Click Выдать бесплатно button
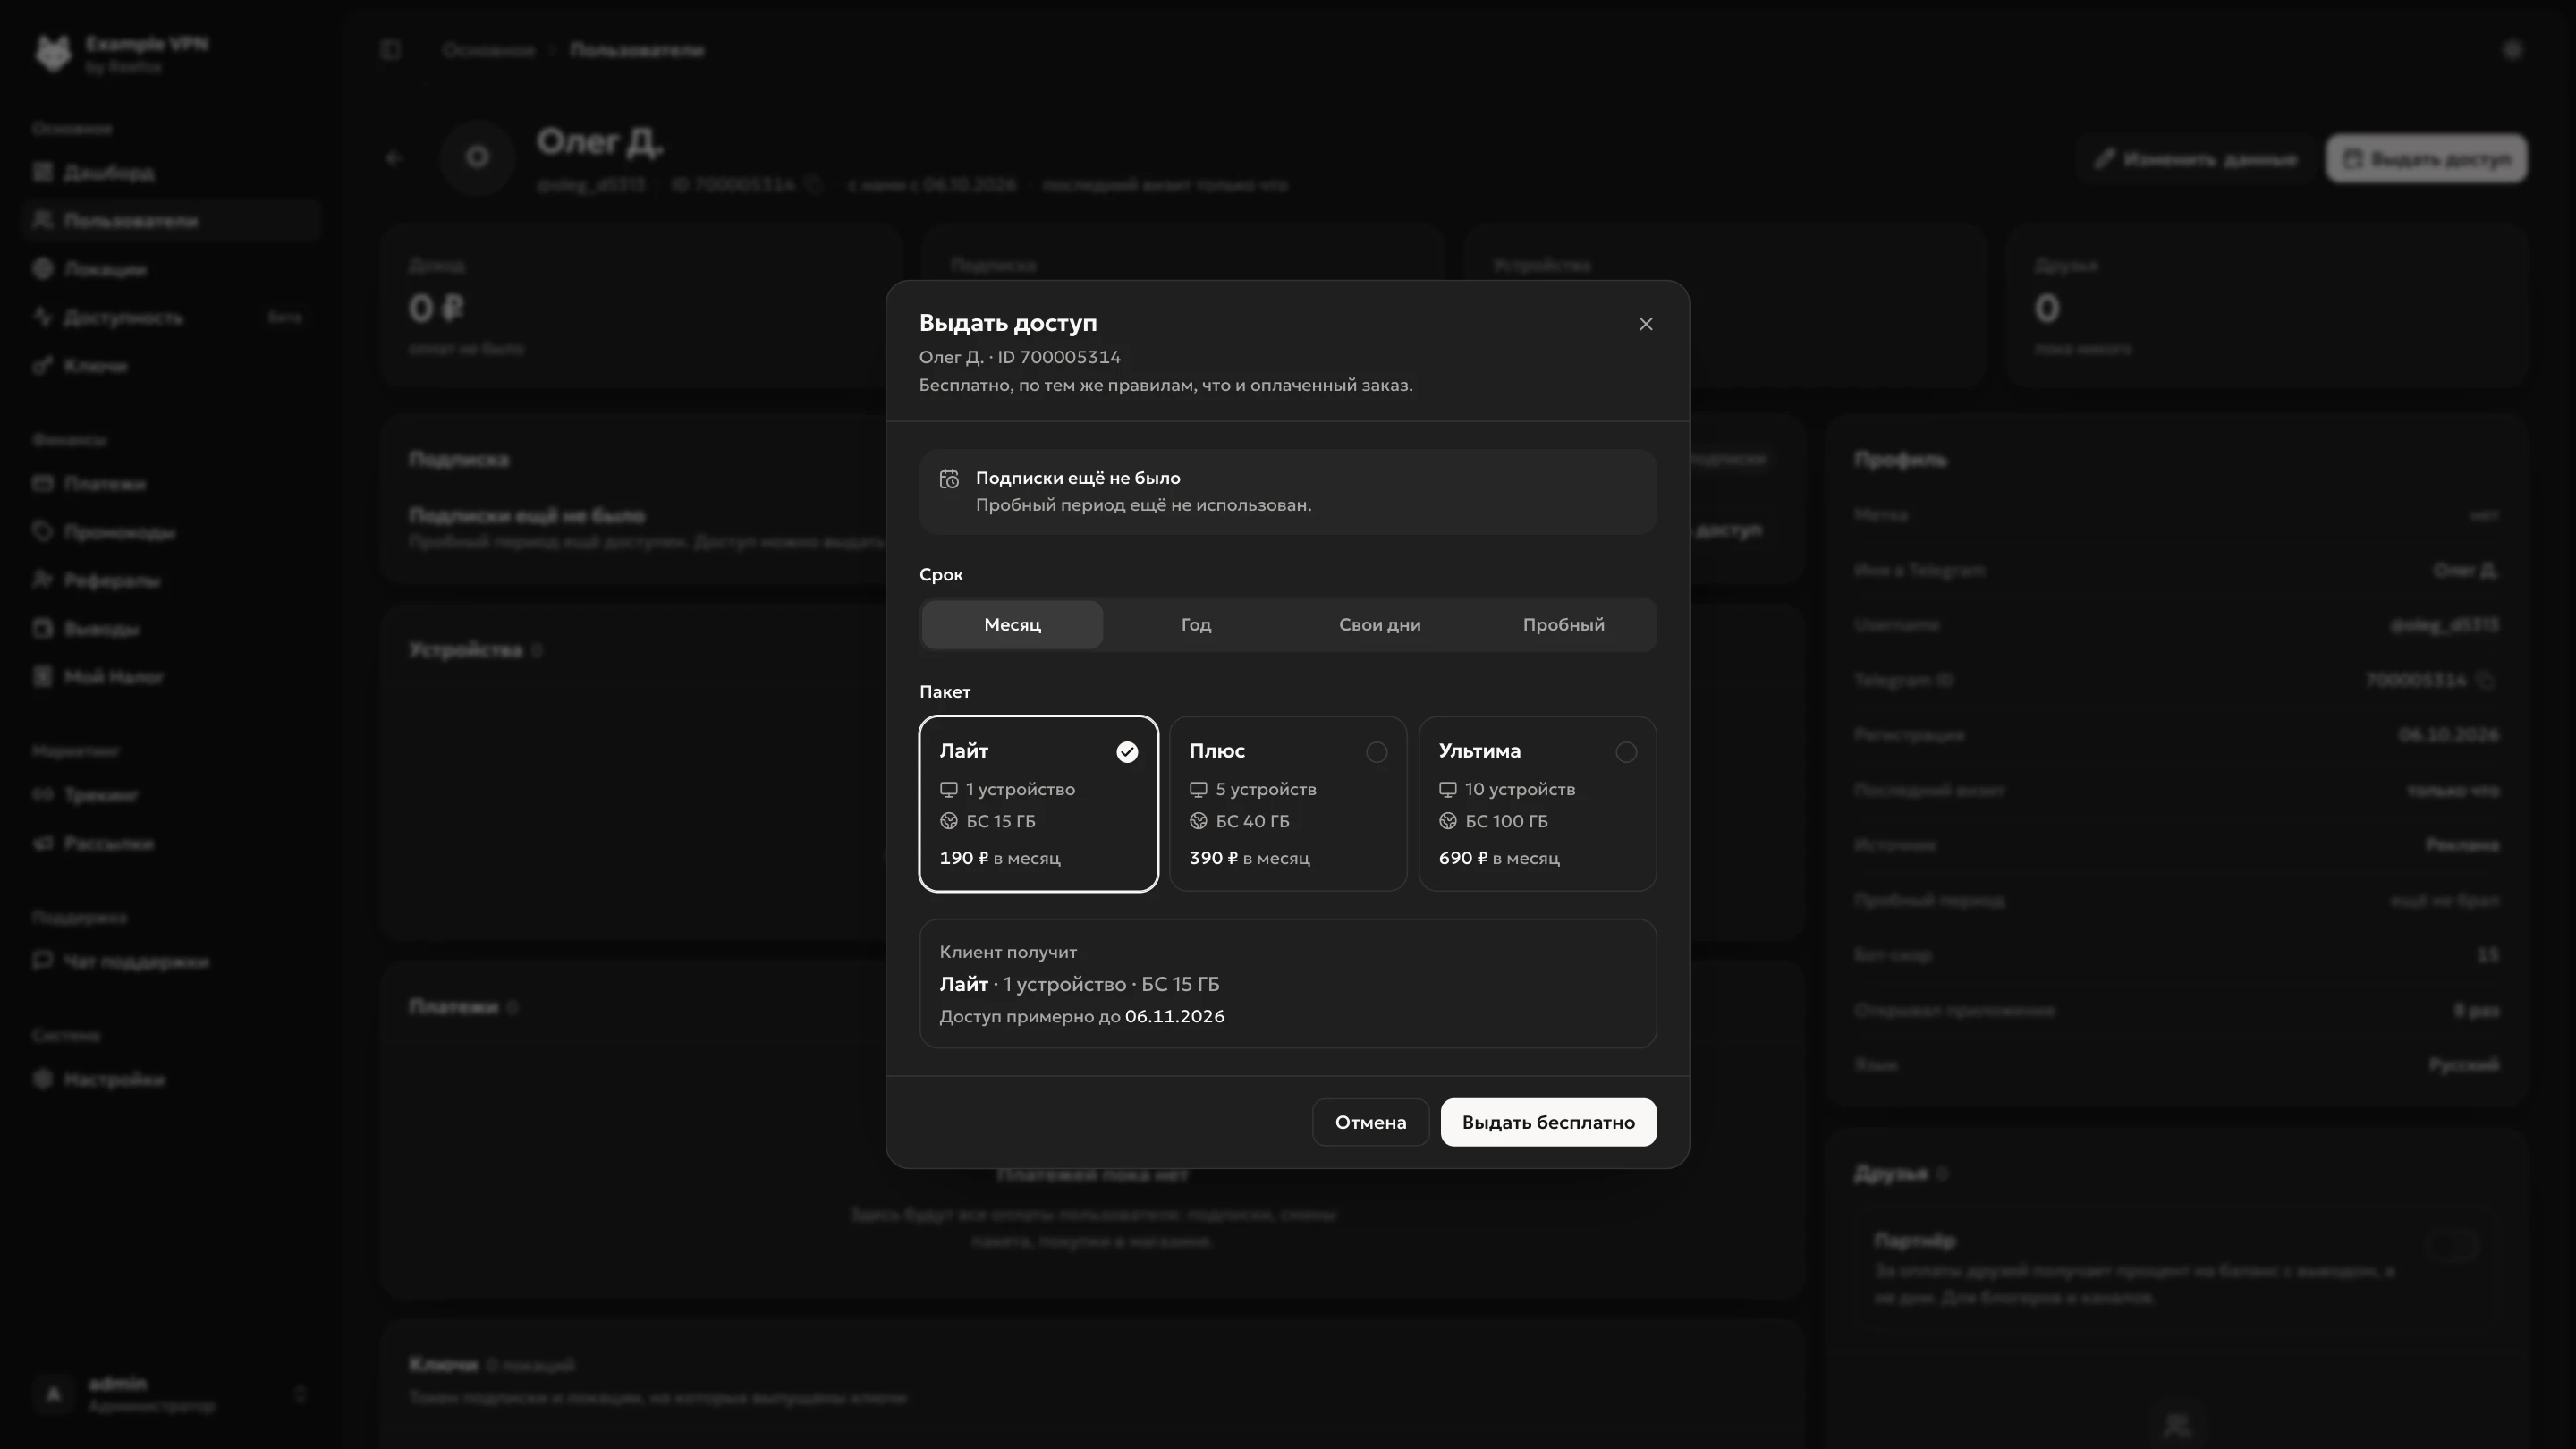This screenshot has height=1449, width=2576. pos(1548,1122)
